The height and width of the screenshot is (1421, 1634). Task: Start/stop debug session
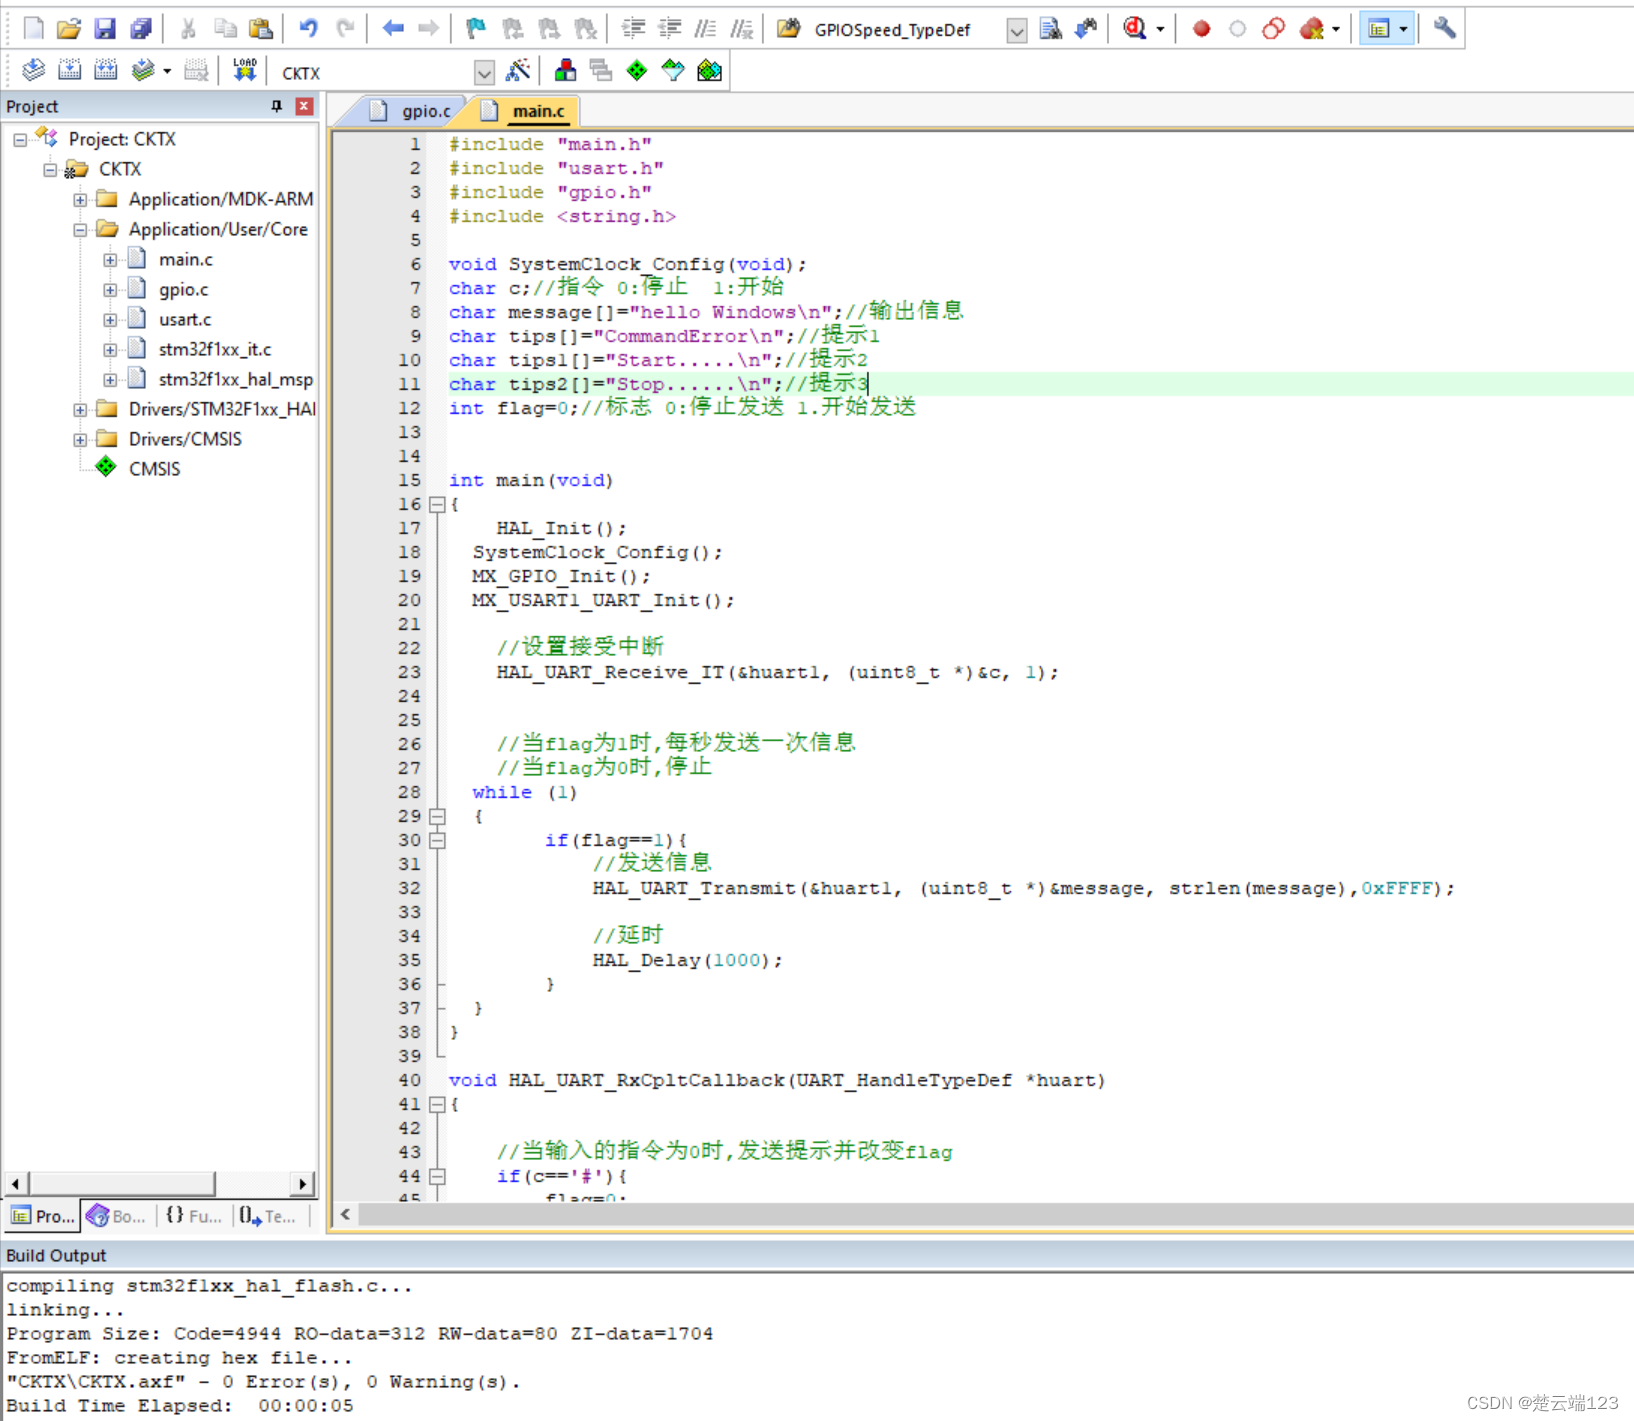coord(1135,29)
